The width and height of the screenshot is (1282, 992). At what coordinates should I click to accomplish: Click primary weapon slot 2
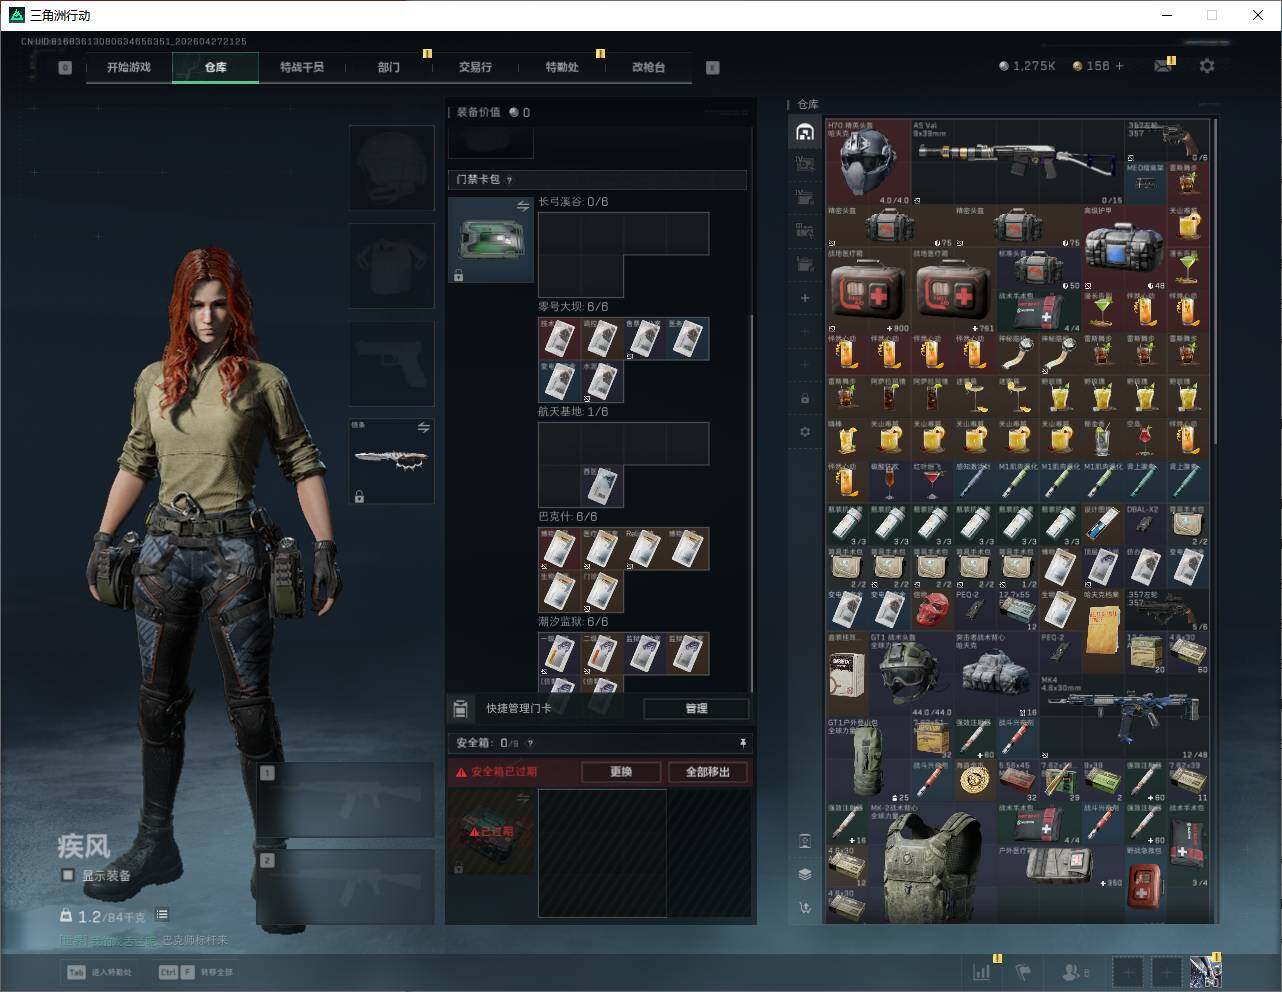[x=346, y=887]
